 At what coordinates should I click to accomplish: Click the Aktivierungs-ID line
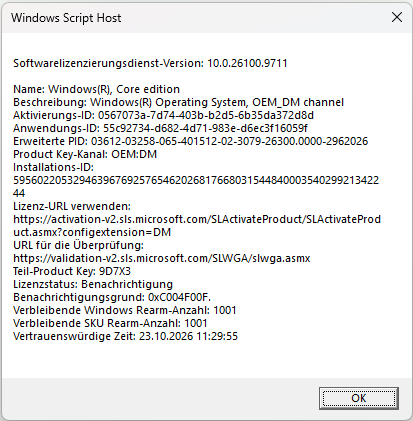point(163,115)
